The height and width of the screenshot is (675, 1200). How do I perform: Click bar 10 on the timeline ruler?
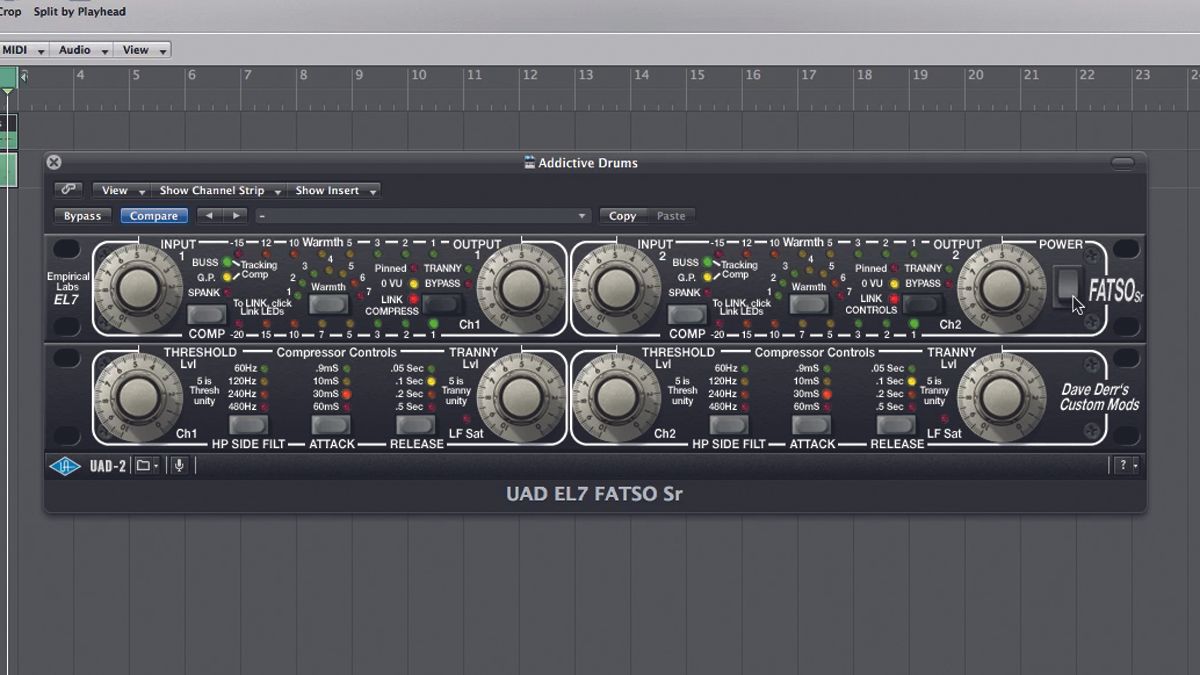419,75
